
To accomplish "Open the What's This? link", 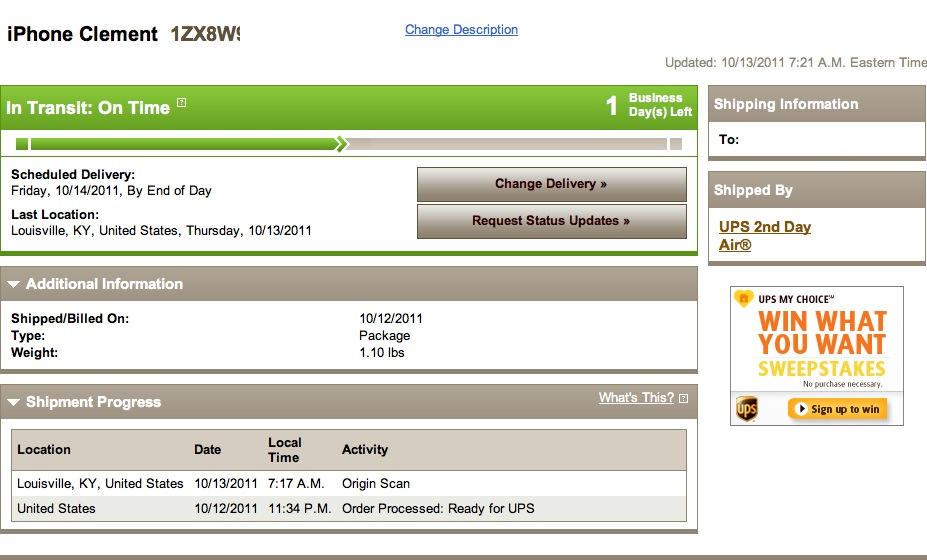I will 636,397.
